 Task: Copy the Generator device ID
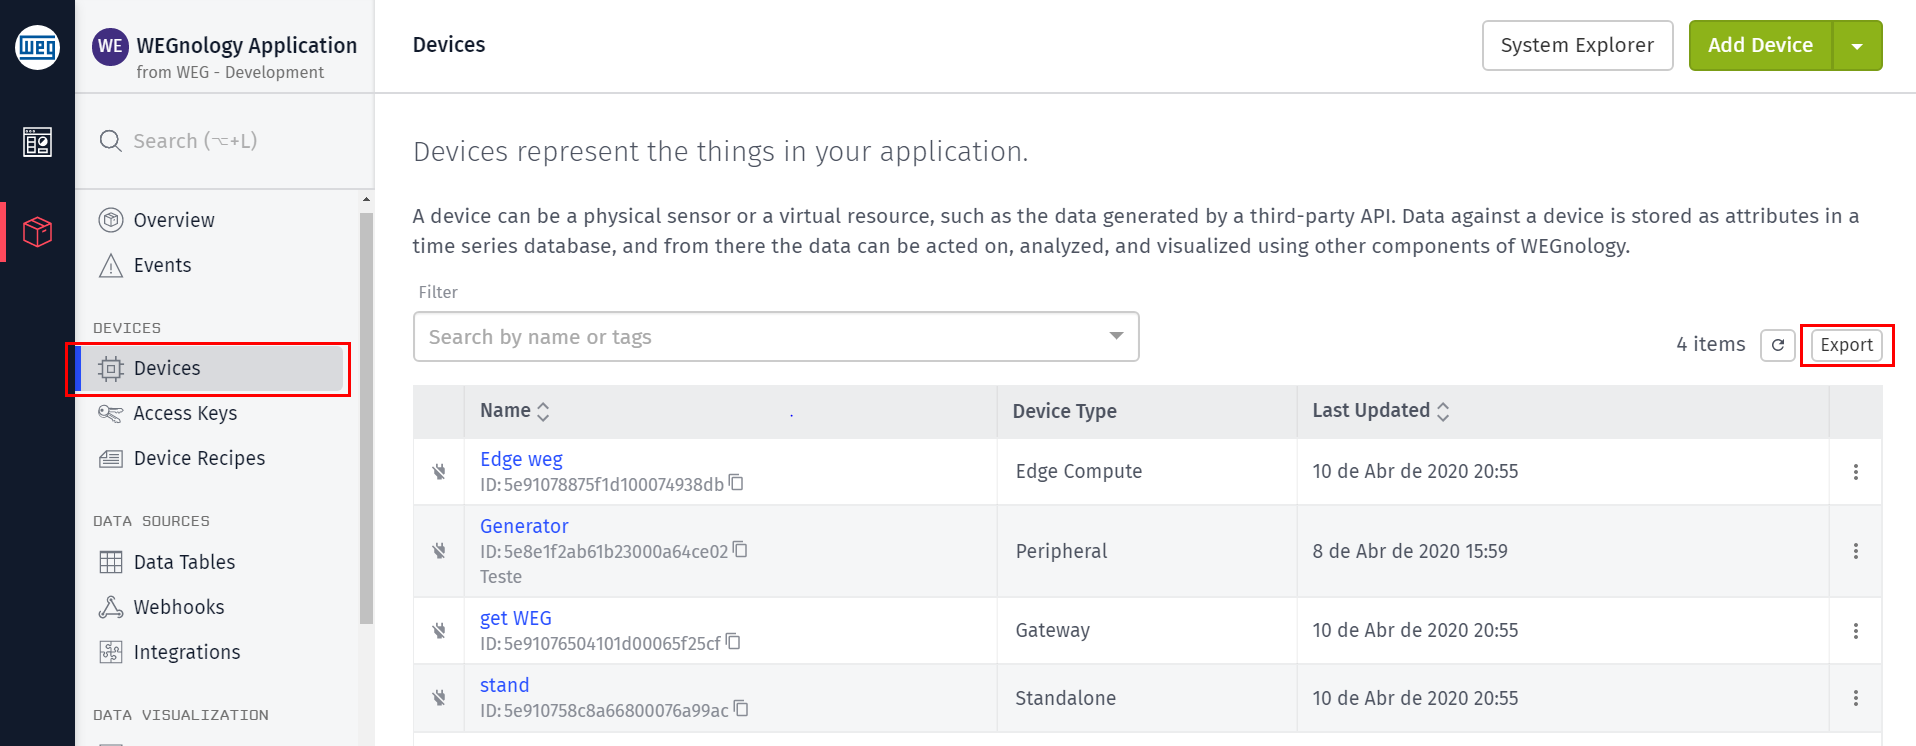740,550
